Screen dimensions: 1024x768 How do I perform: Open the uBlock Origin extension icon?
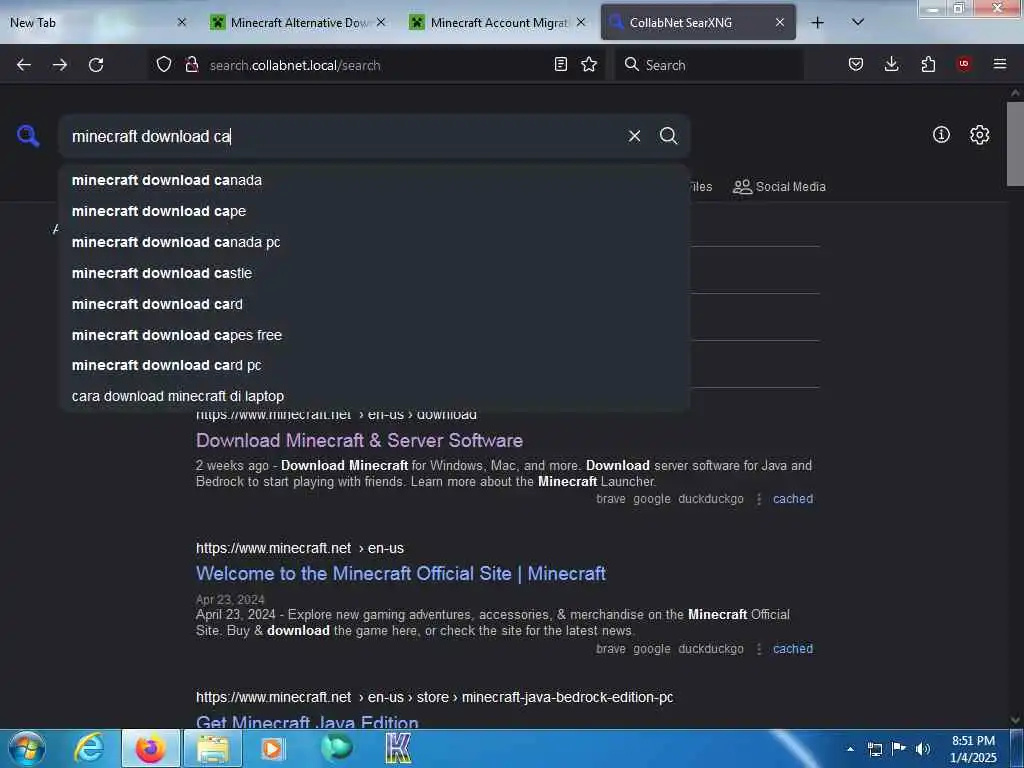[x=964, y=64]
